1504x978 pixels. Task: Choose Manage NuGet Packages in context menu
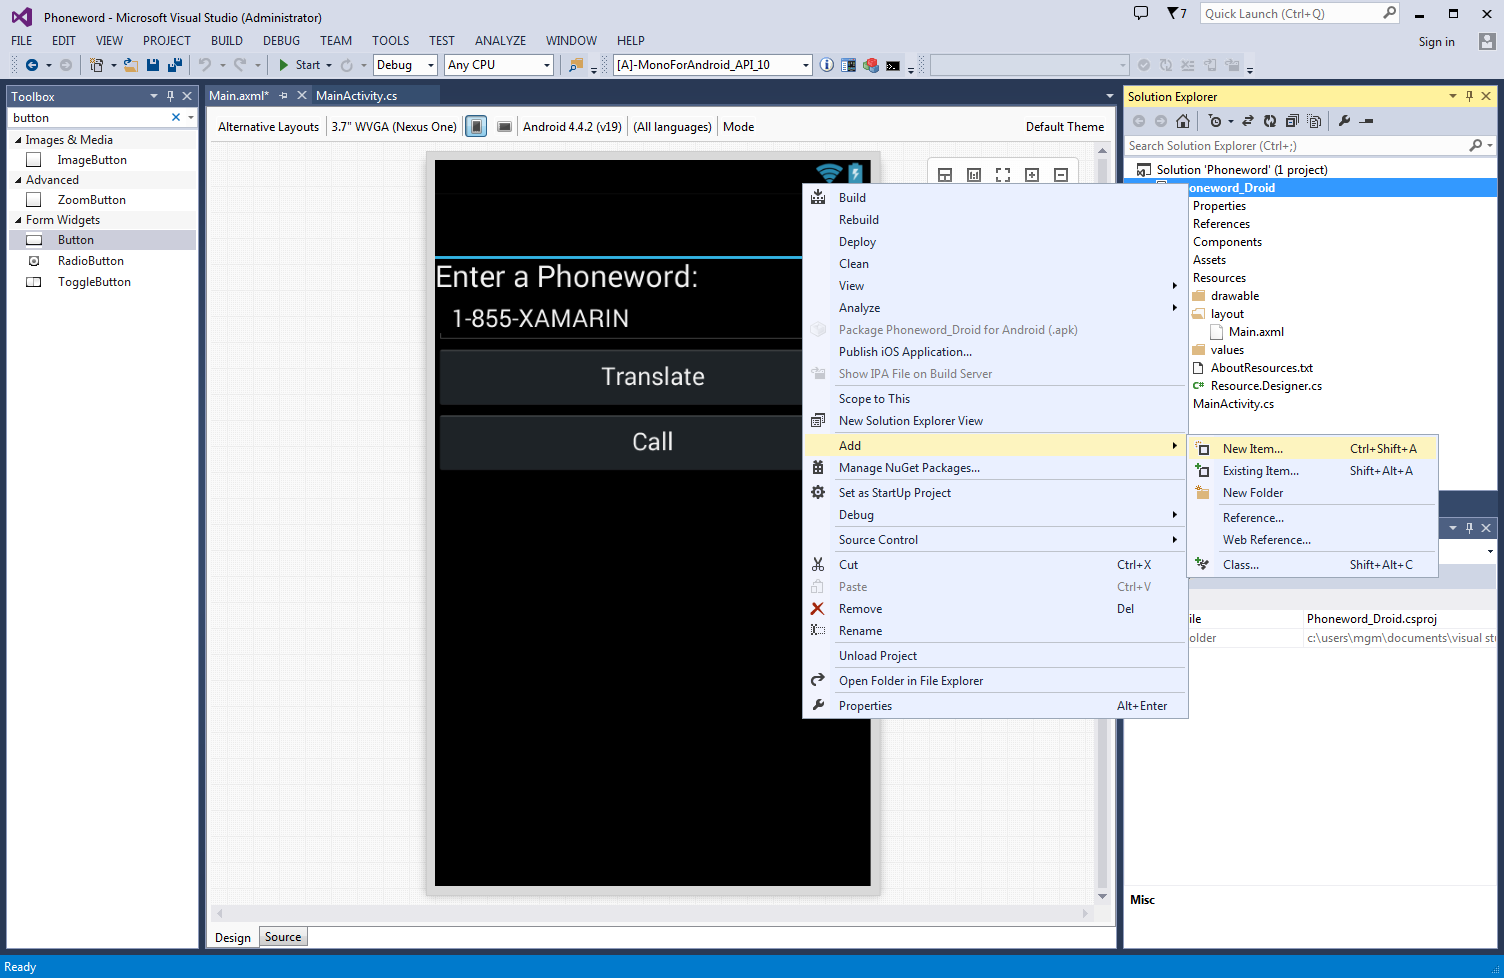[908, 468]
